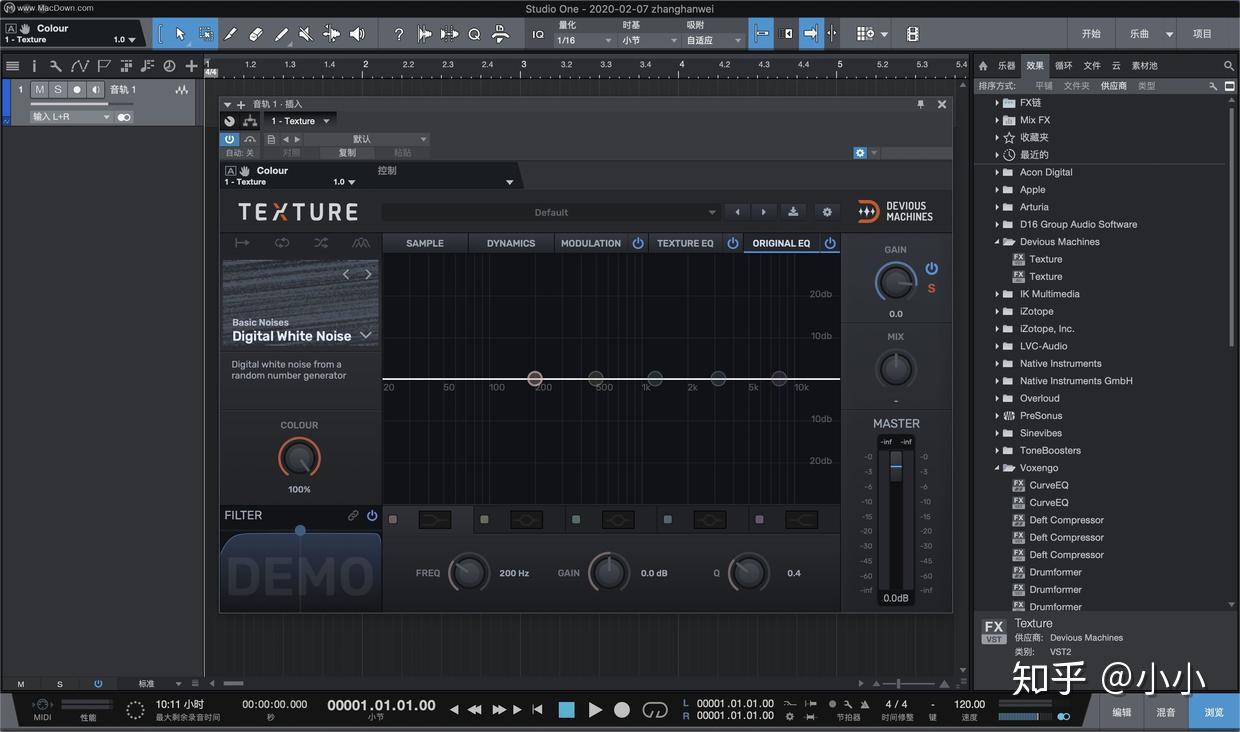Click the preset save icon in Texture
1240x732 pixels.
tap(793, 212)
